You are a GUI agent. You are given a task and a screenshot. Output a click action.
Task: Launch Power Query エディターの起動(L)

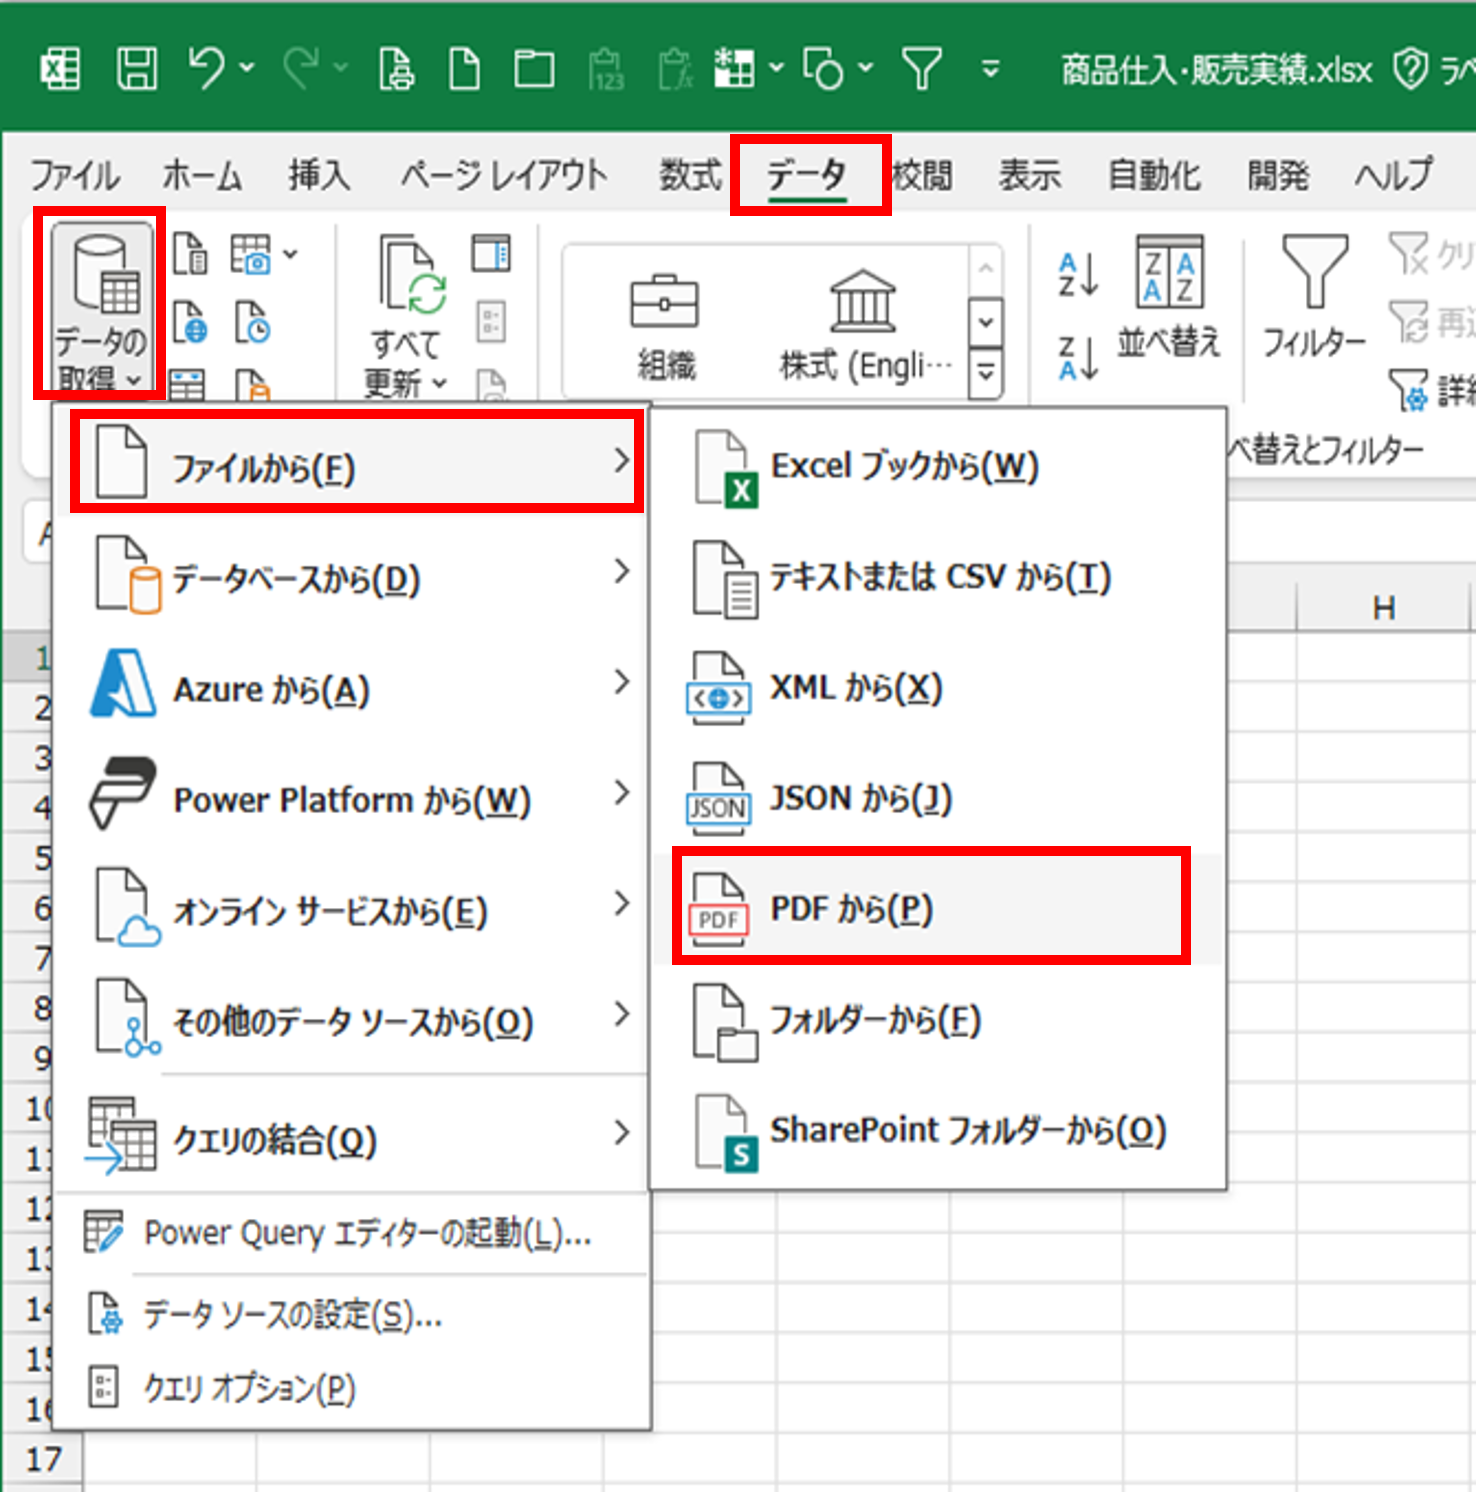point(366,1233)
